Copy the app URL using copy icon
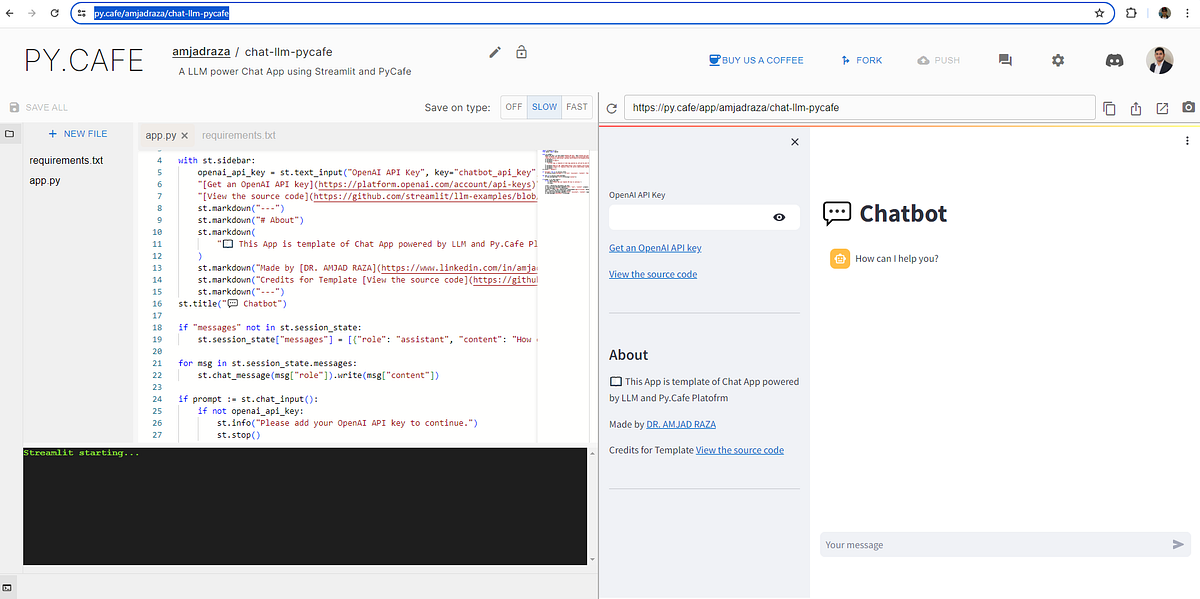1200x599 pixels. (1109, 107)
